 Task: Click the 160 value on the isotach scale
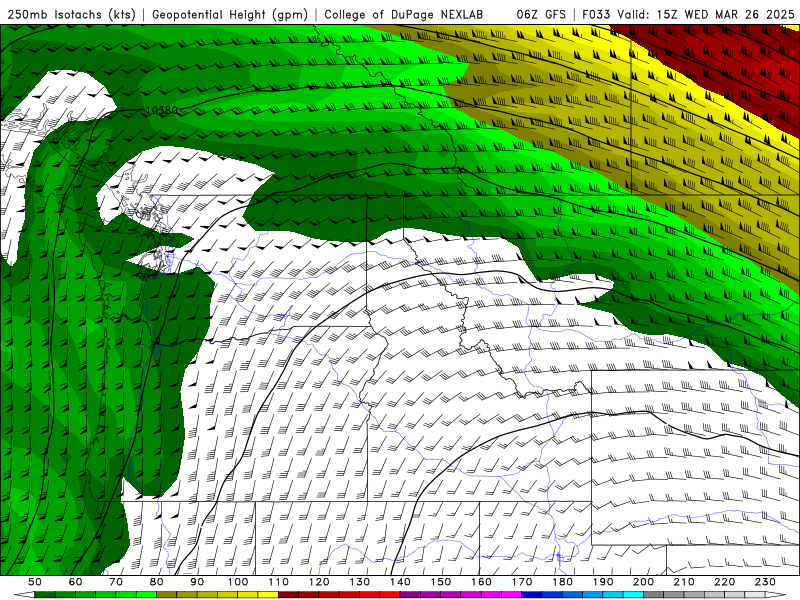[x=481, y=582]
